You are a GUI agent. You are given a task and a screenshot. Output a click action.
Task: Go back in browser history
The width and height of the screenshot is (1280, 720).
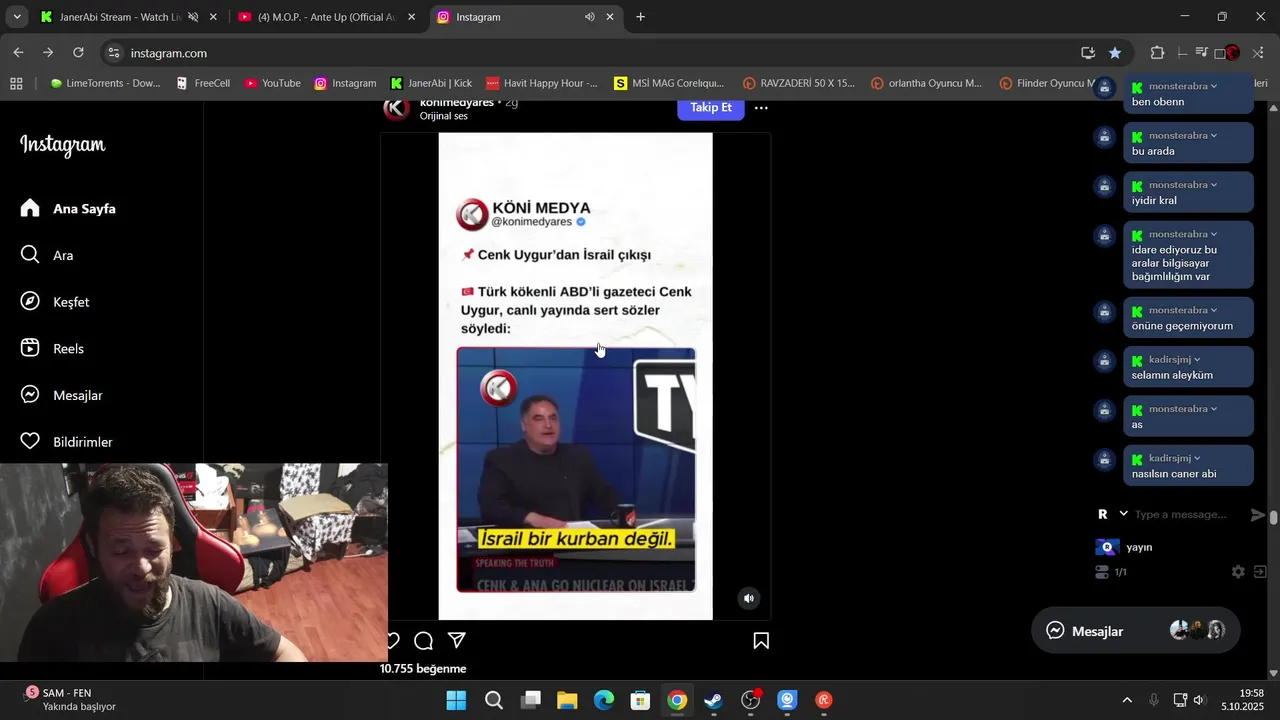pyautogui.click(x=18, y=53)
